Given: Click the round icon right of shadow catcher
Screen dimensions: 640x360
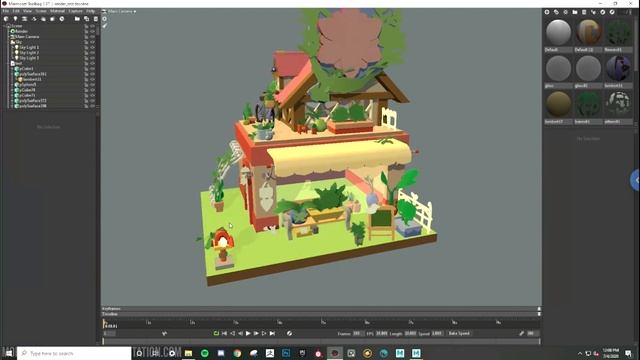Looking at the screenshot, I should (62, 19).
